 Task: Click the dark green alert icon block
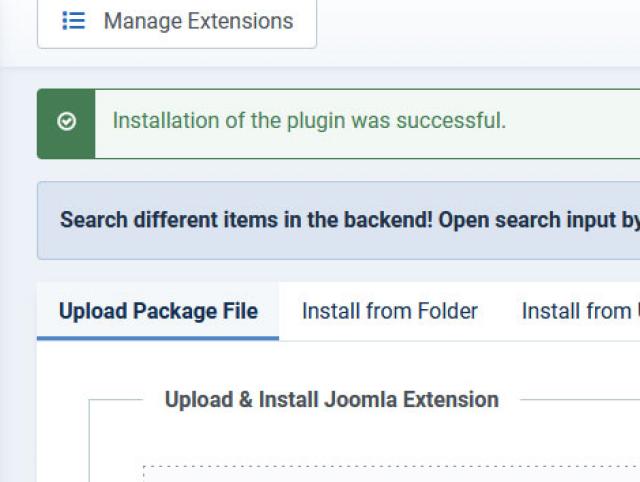tap(66, 124)
